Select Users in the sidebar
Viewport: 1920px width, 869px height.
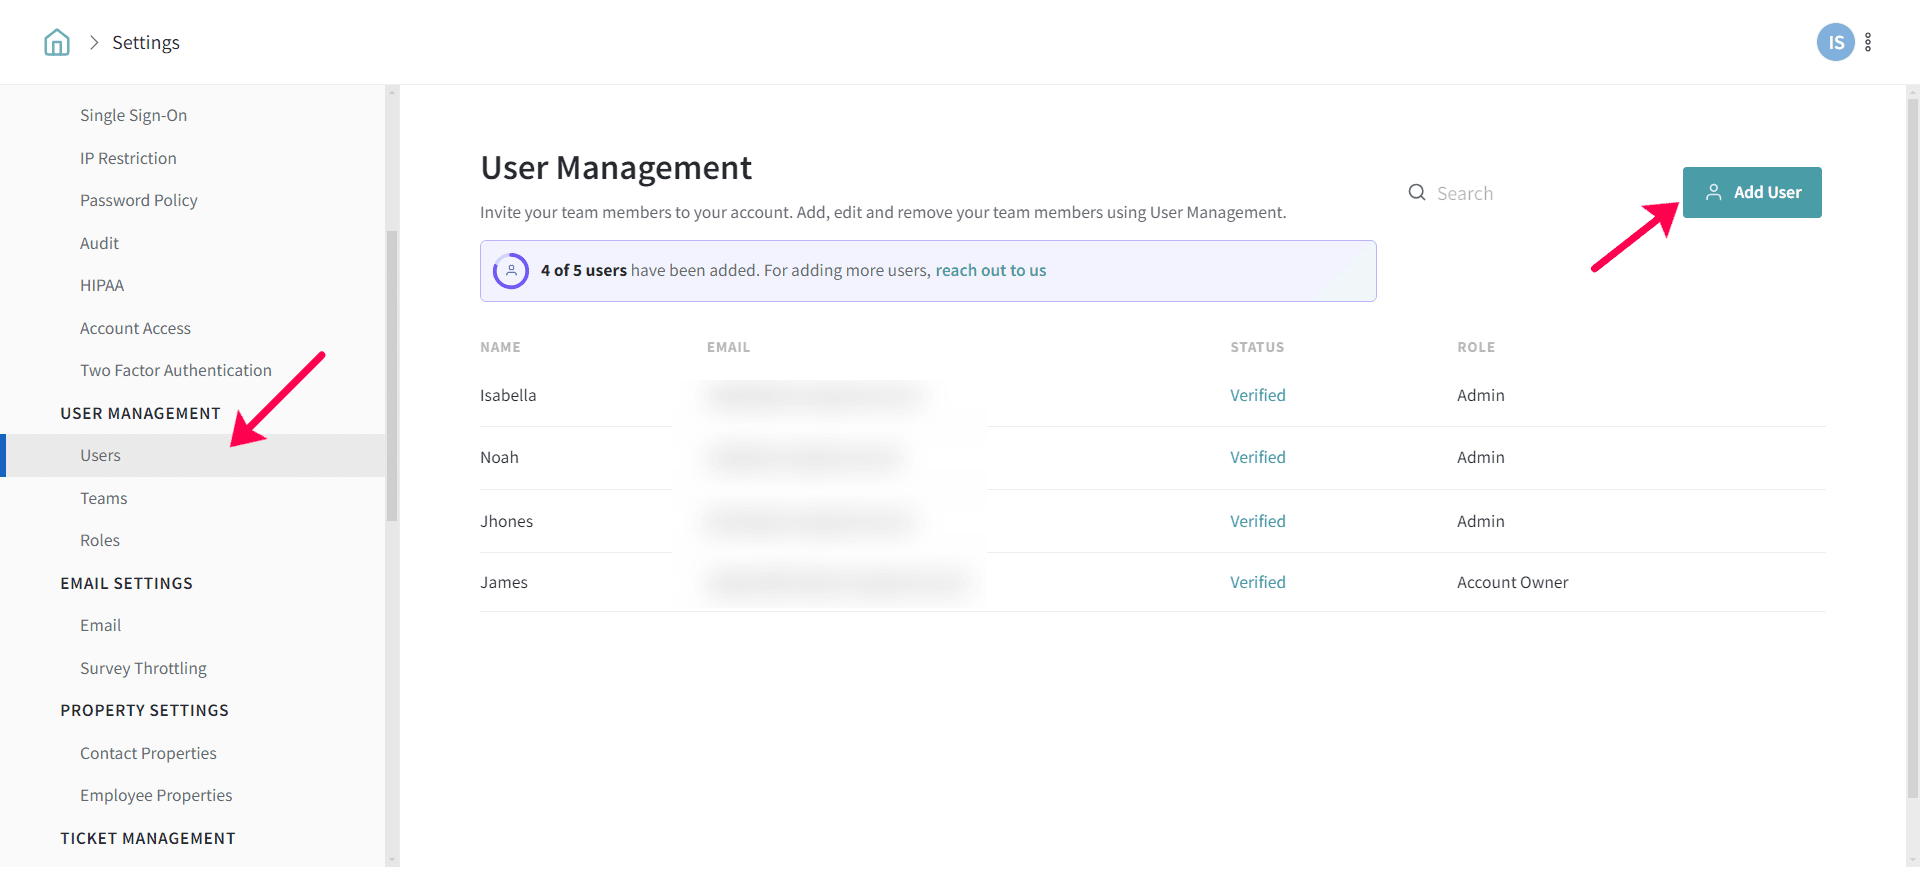pyautogui.click(x=101, y=455)
